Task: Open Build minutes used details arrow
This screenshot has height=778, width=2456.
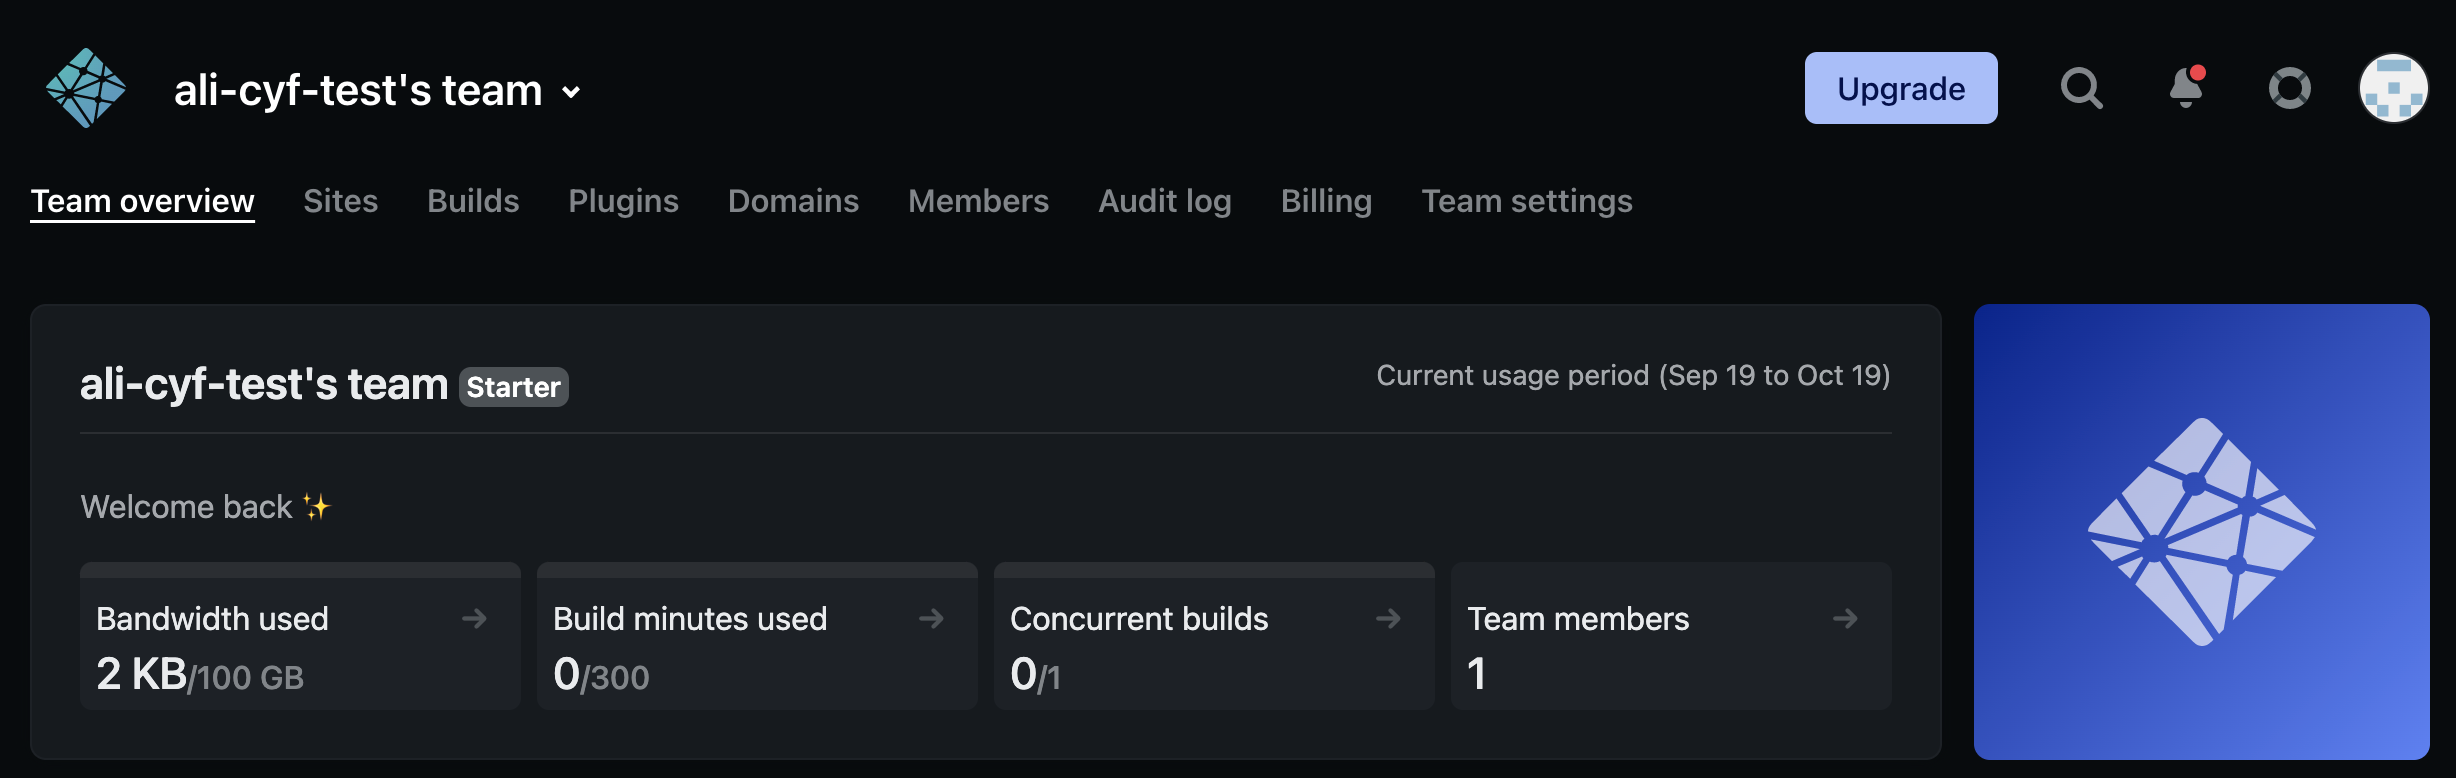Action: click(932, 619)
